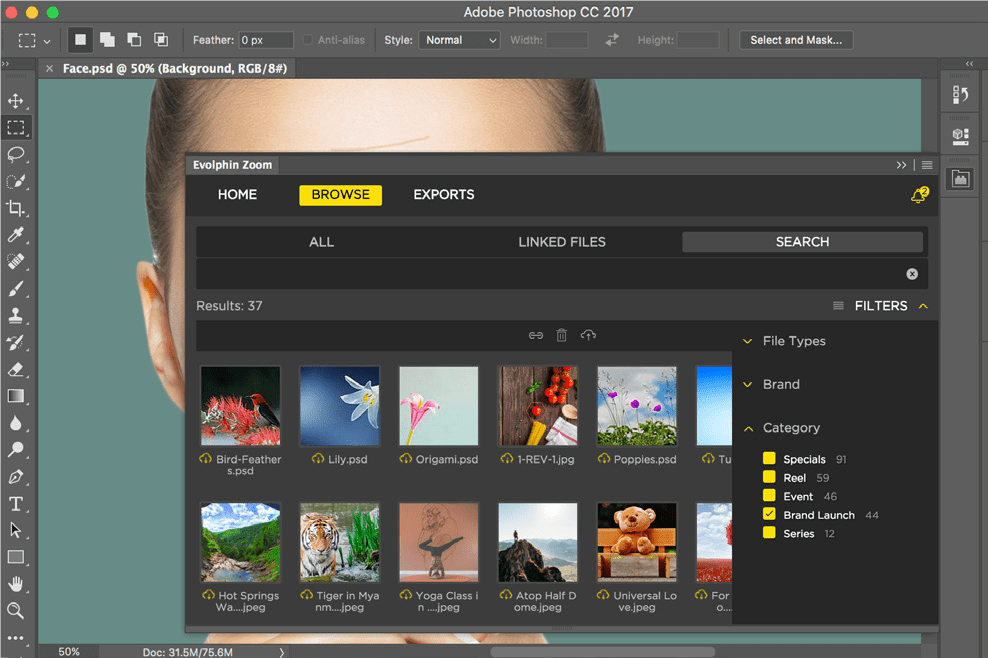Select the SEARCH tab

tap(803, 242)
